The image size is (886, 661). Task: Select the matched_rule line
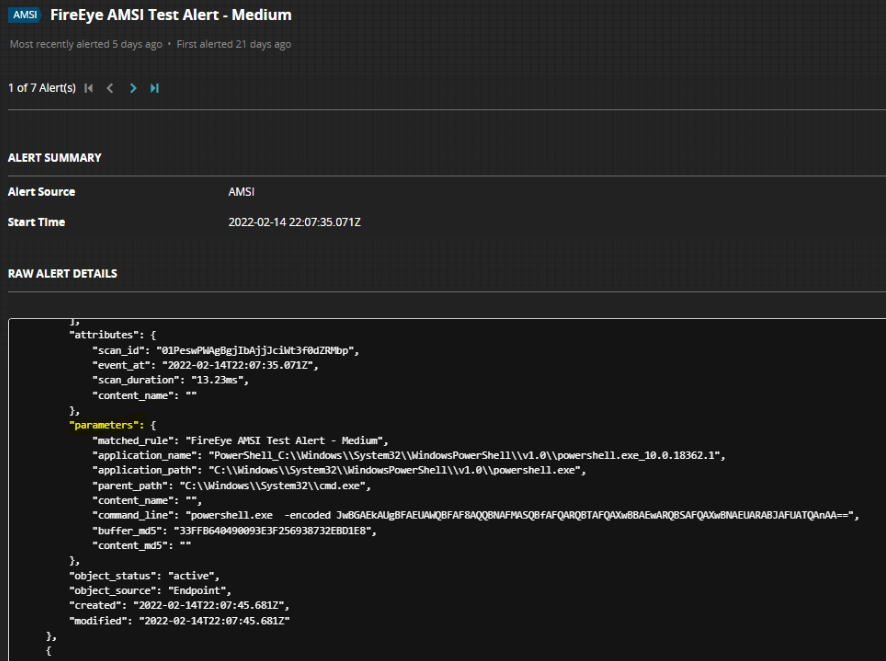coord(240,441)
